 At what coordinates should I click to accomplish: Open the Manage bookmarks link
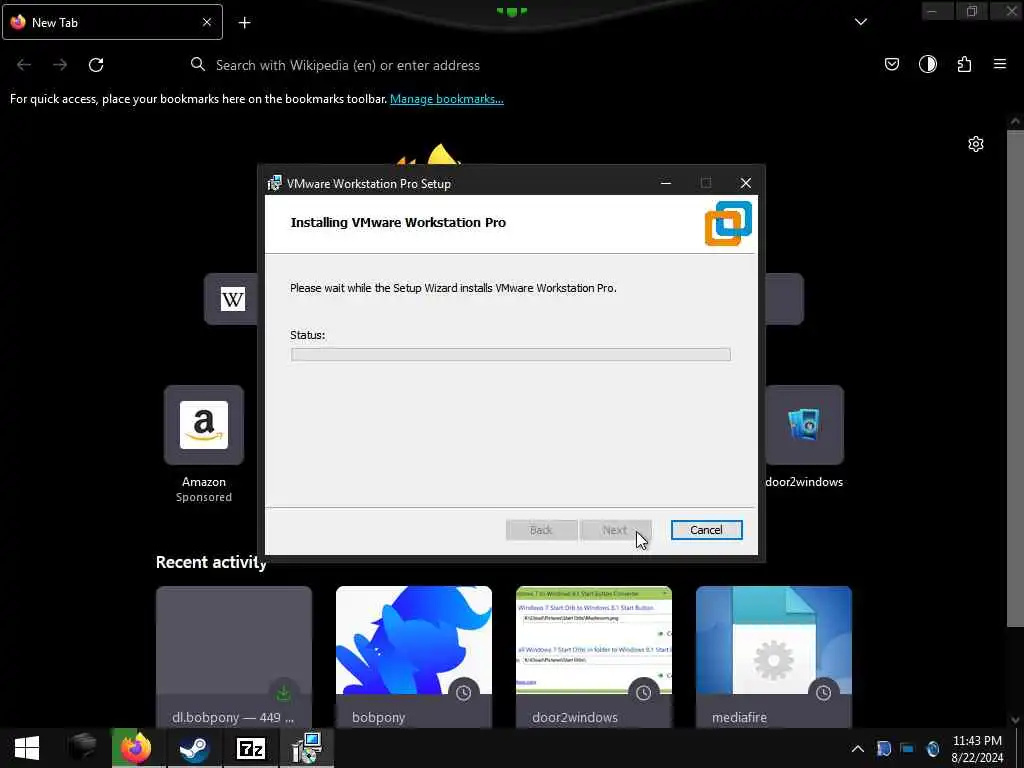[x=447, y=99]
